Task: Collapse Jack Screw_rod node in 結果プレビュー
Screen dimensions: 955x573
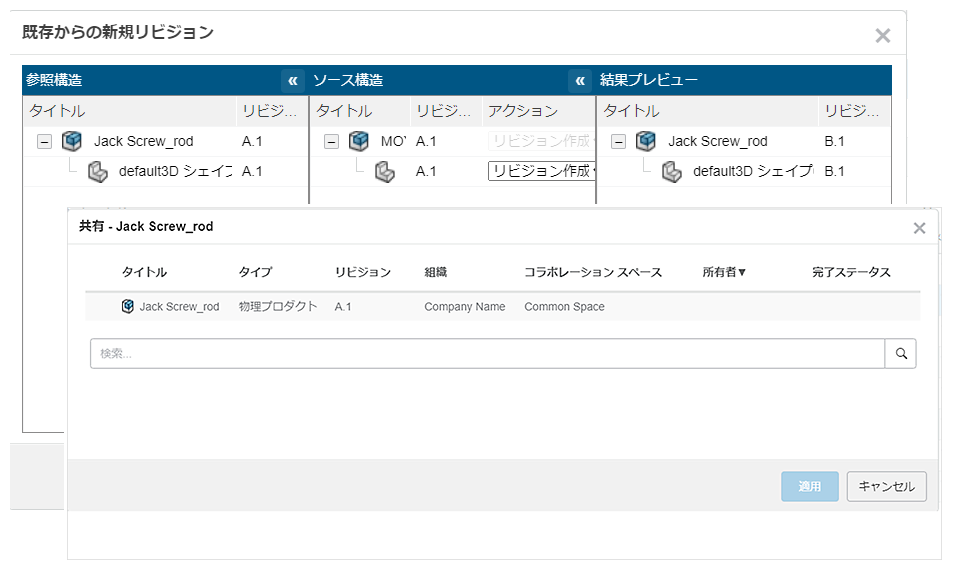Action: 618,142
